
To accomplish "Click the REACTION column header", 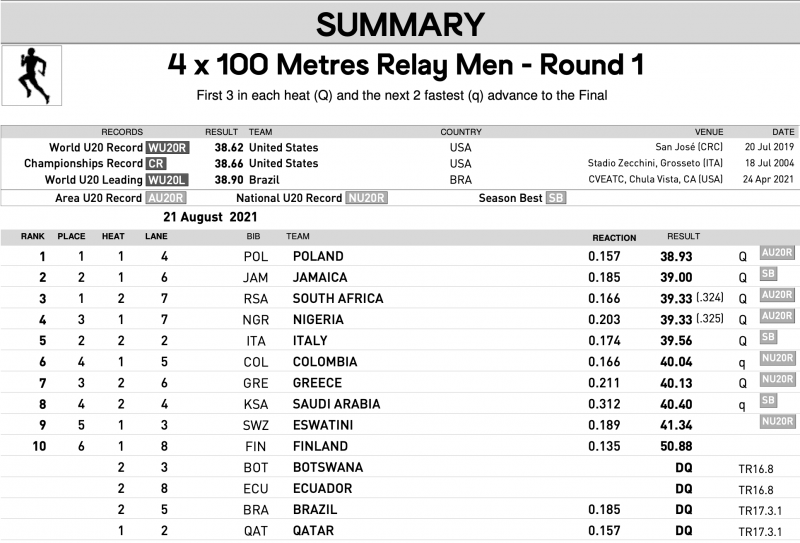I will pos(613,237).
